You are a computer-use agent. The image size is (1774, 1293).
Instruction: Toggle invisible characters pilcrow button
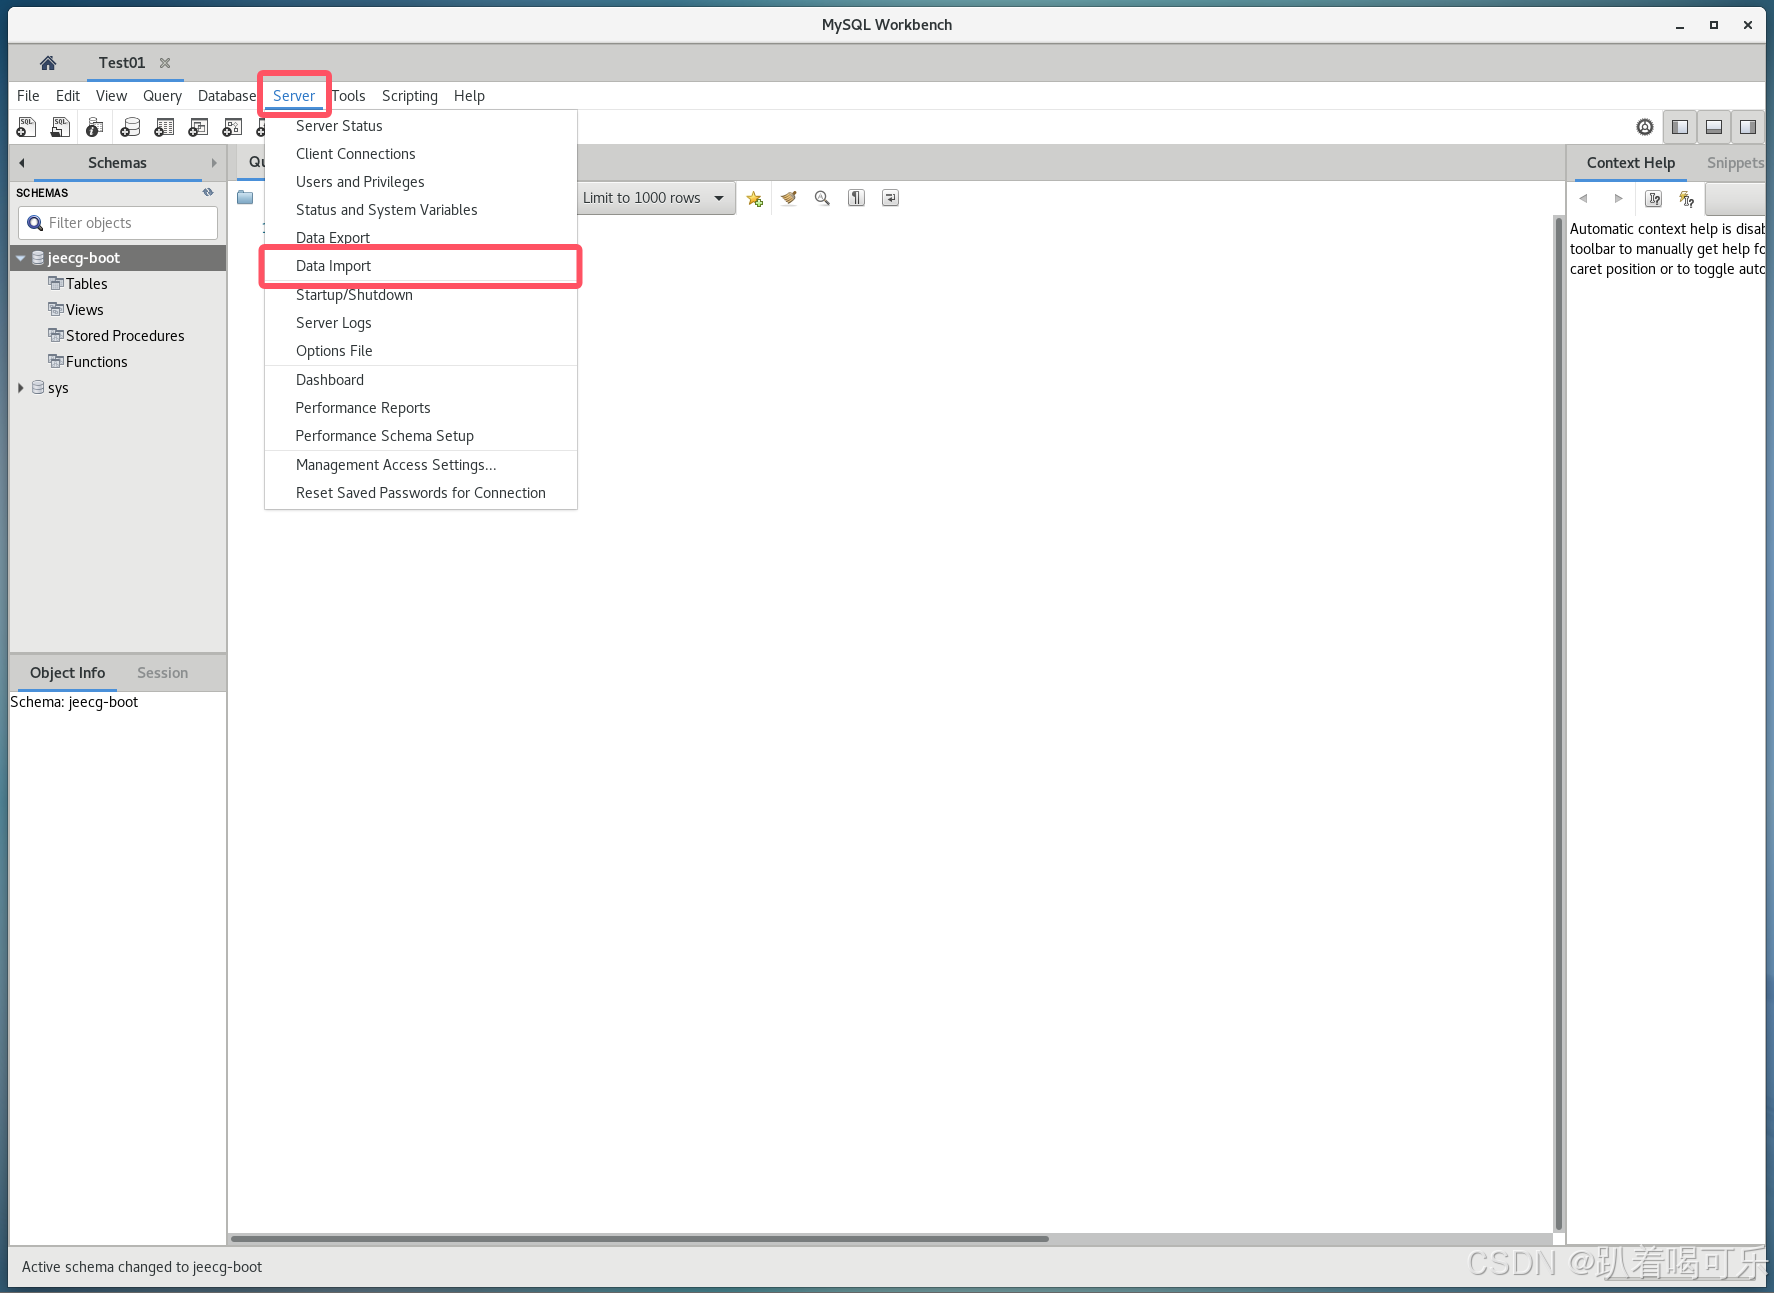856,198
